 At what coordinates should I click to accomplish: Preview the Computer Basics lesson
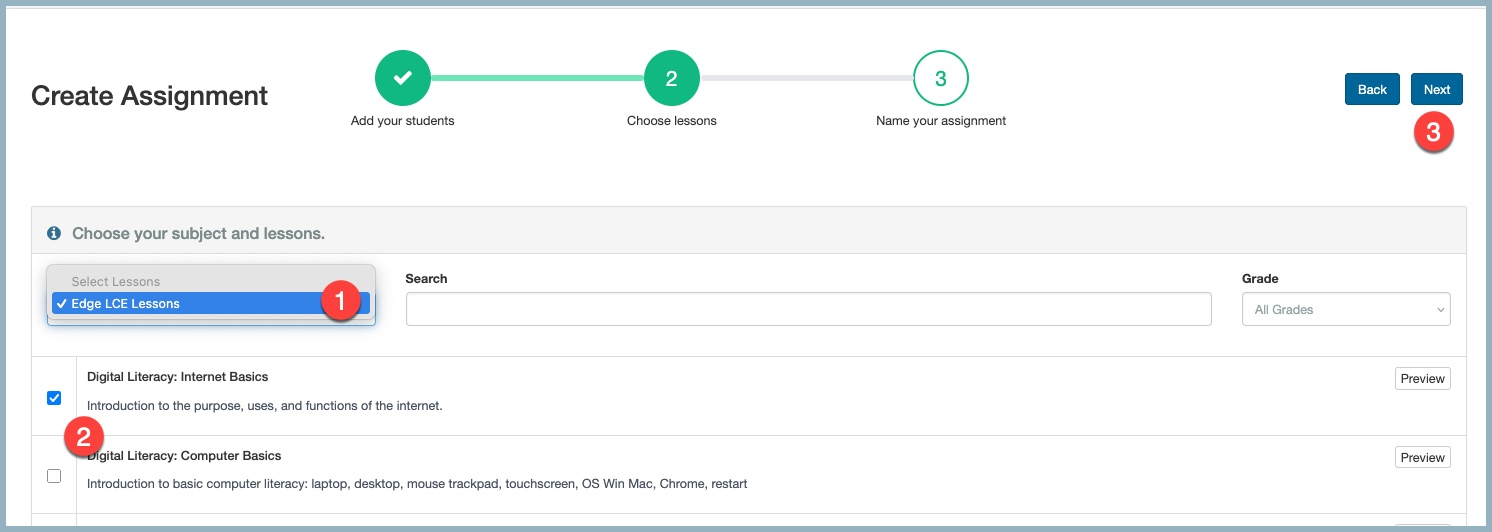point(1422,457)
